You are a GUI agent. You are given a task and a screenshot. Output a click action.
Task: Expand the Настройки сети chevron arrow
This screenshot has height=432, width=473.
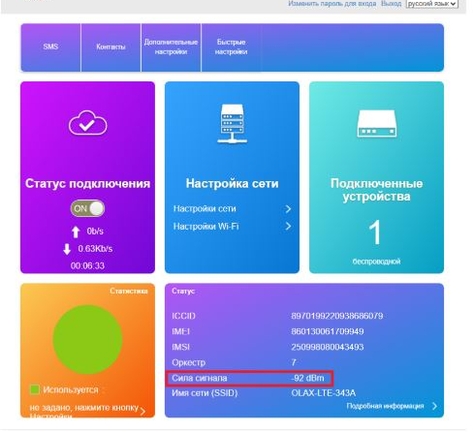pos(288,209)
